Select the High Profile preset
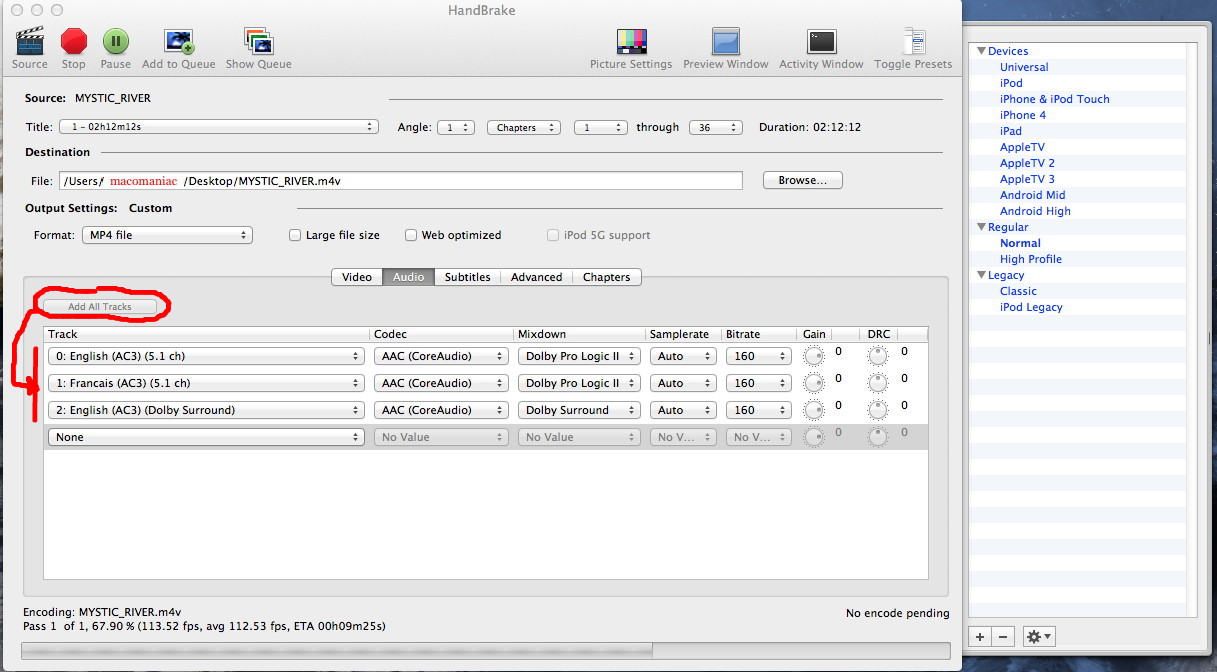Viewport: 1217px width, 672px height. pyautogui.click(x=1031, y=259)
